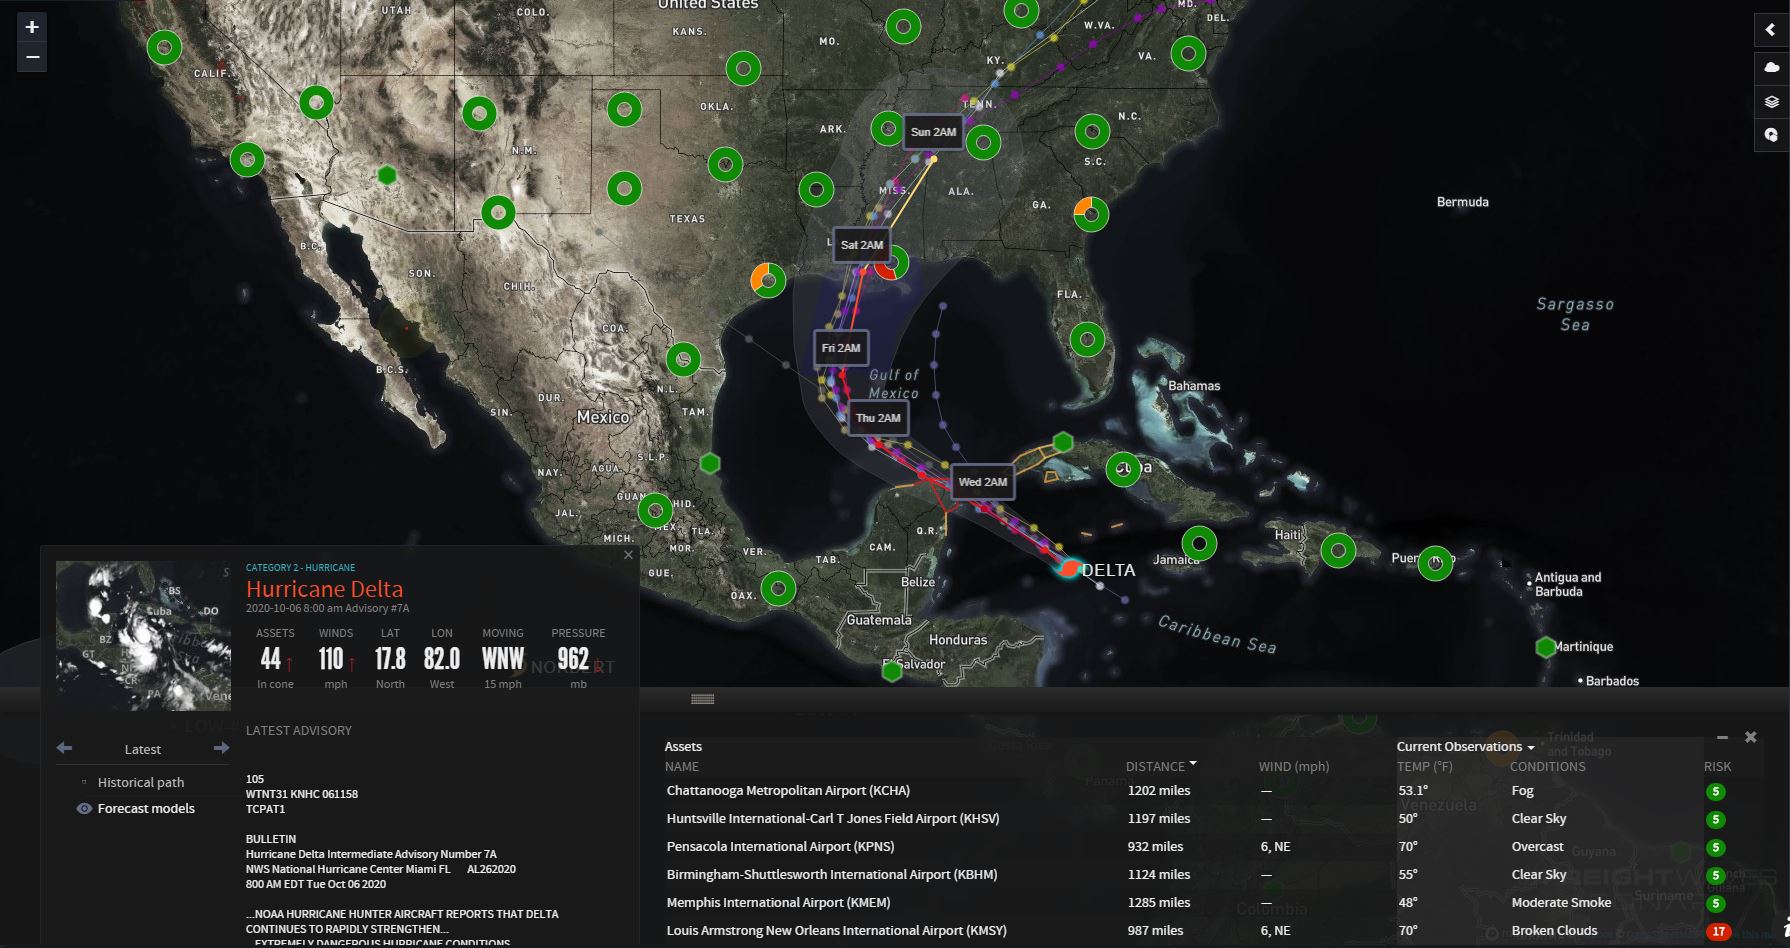Minimize the Assets table panel
1790x948 pixels.
click(x=1722, y=737)
